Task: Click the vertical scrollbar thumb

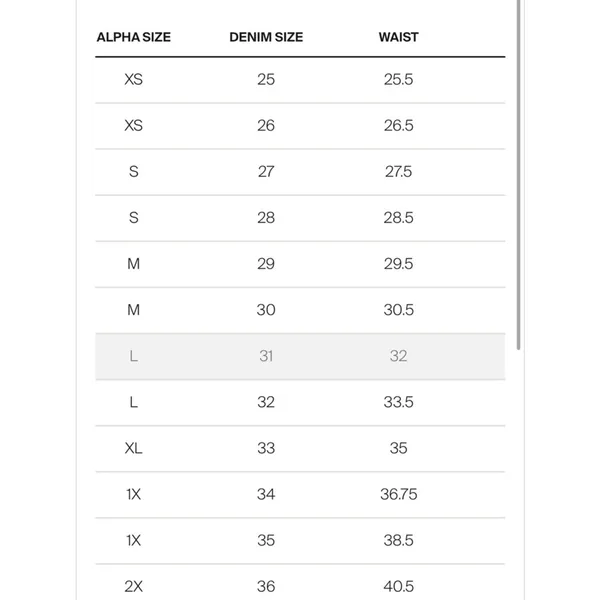Action: click(x=518, y=174)
